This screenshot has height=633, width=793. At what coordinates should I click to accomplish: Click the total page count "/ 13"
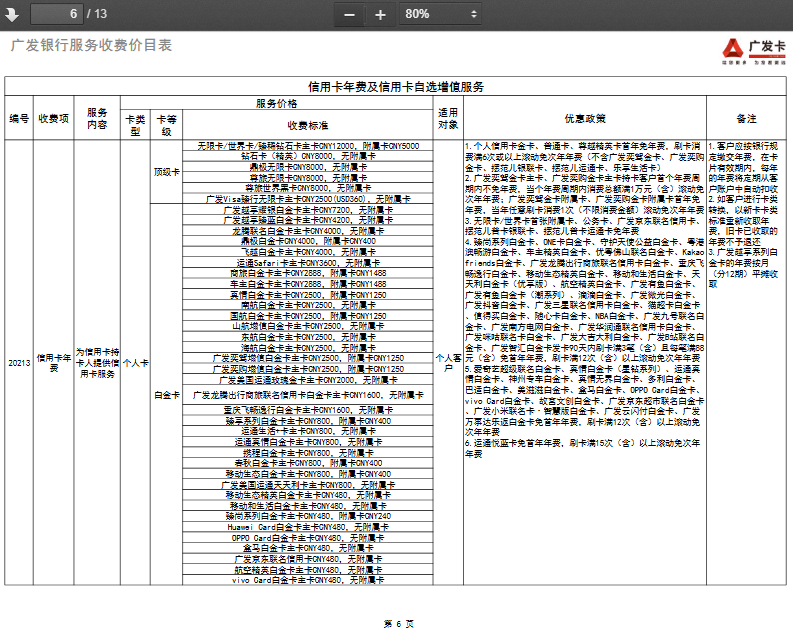[97, 14]
